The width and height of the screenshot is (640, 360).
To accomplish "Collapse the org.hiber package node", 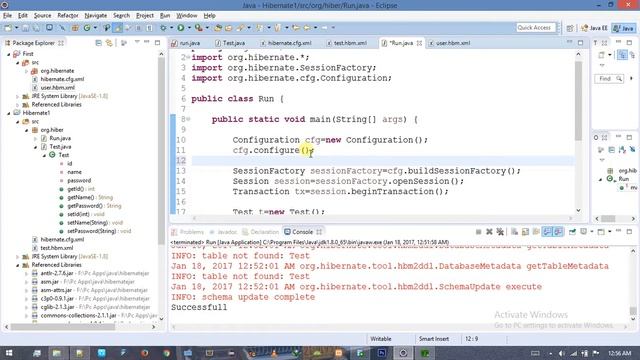I will click(x=27, y=130).
